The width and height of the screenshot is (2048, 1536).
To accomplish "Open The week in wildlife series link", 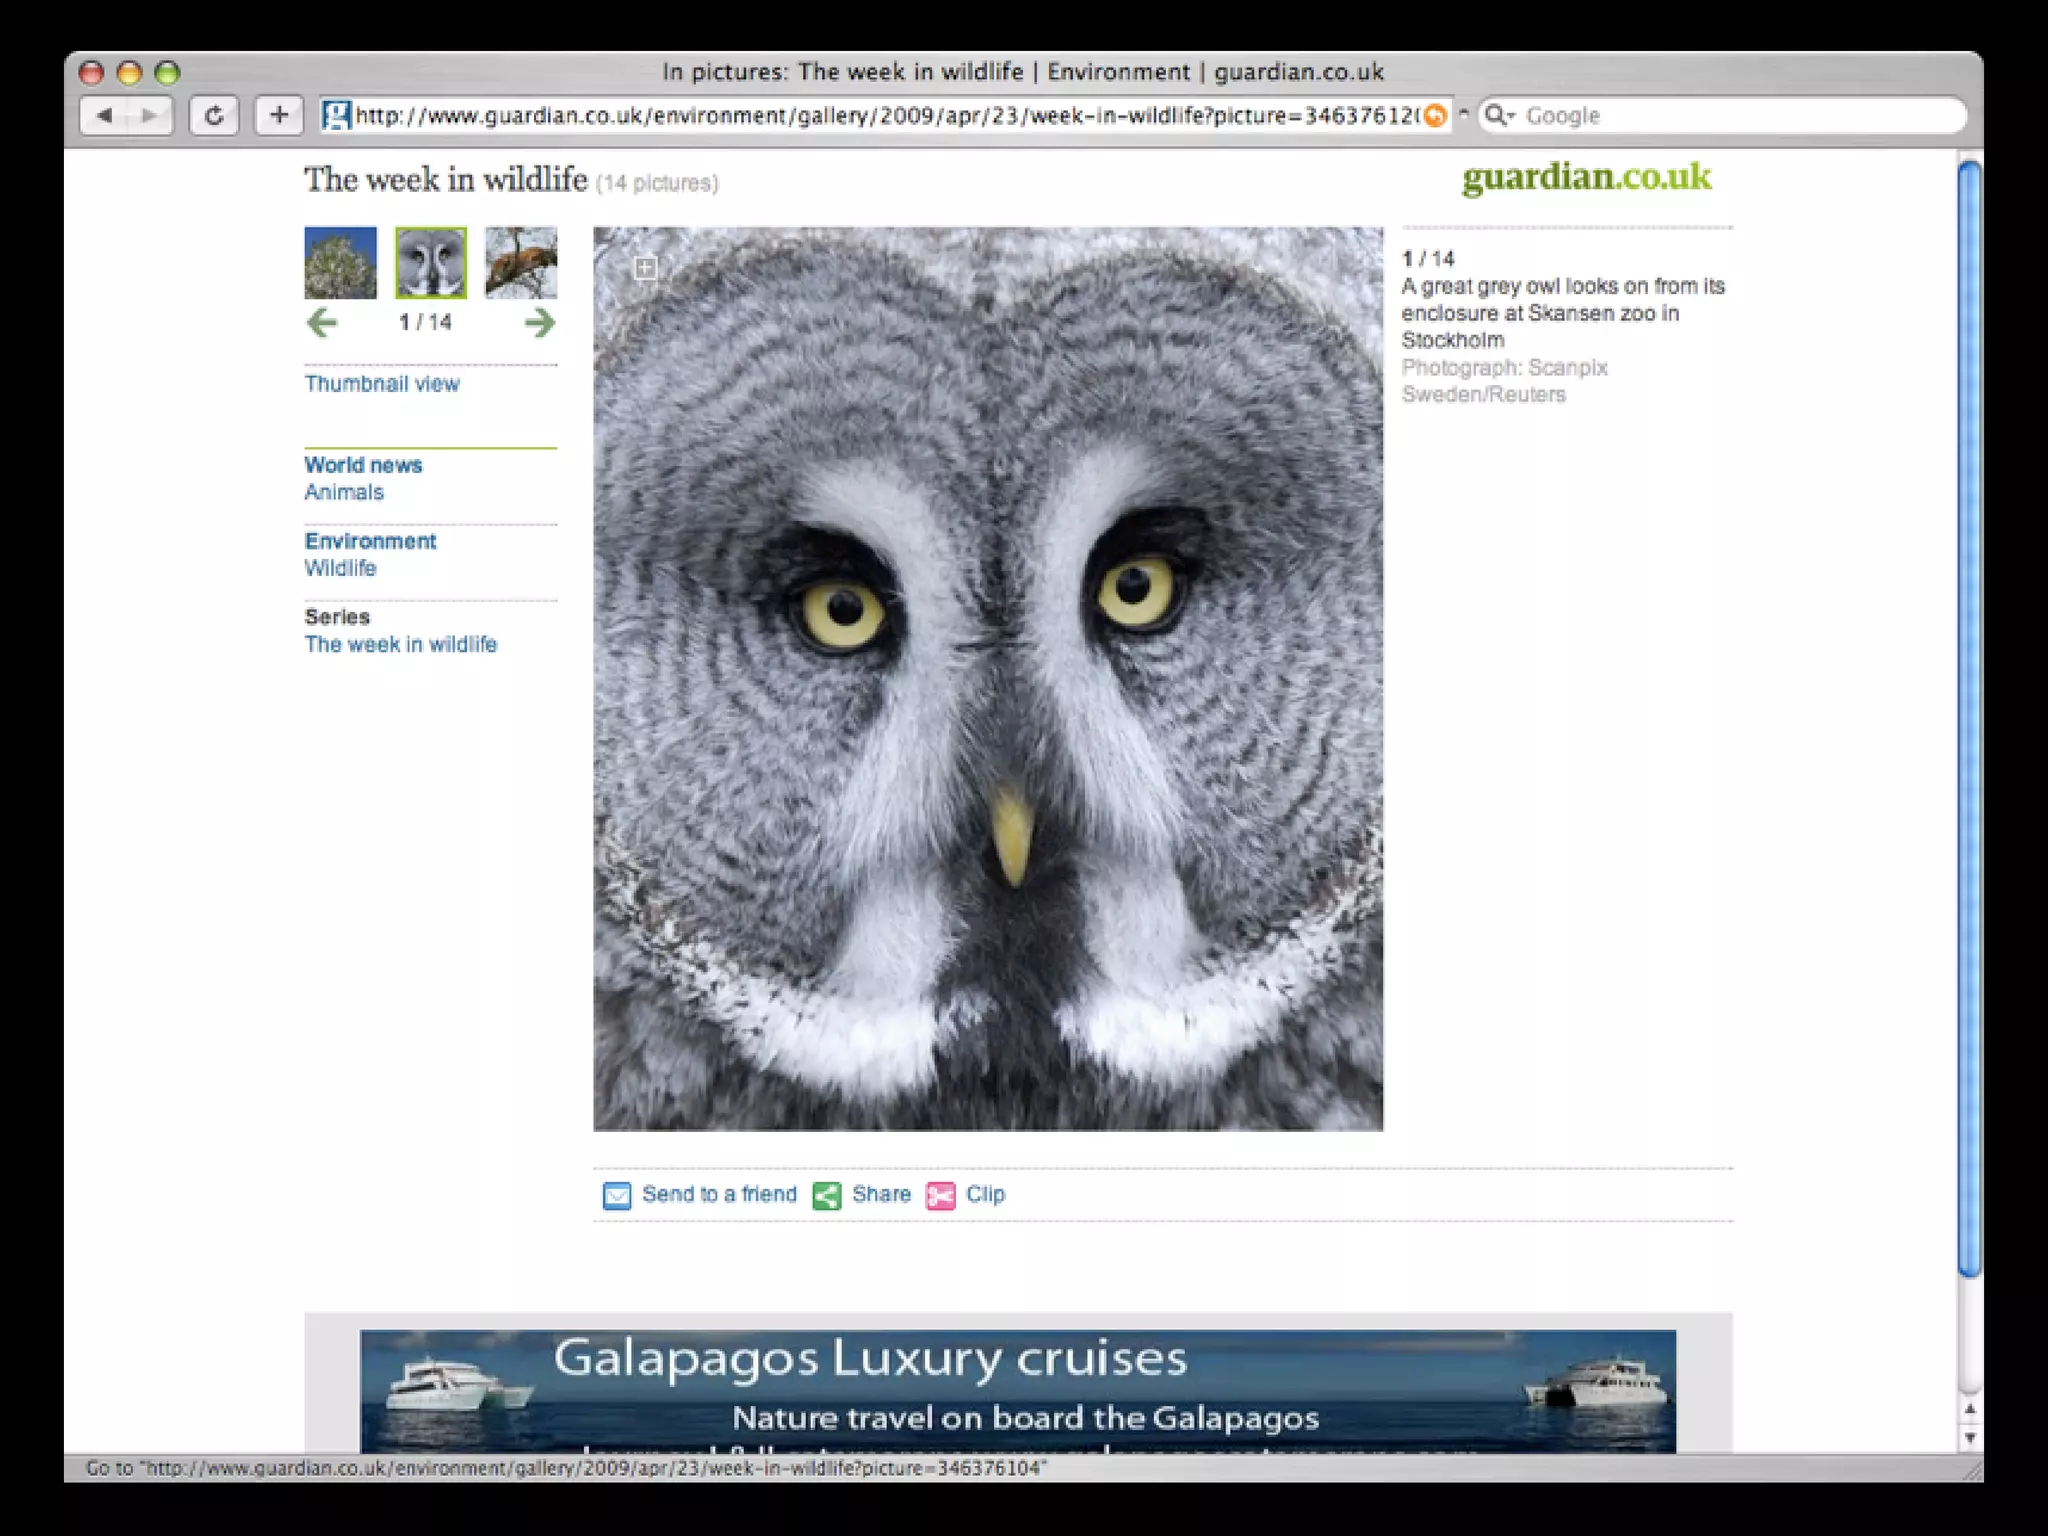I will [x=400, y=644].
